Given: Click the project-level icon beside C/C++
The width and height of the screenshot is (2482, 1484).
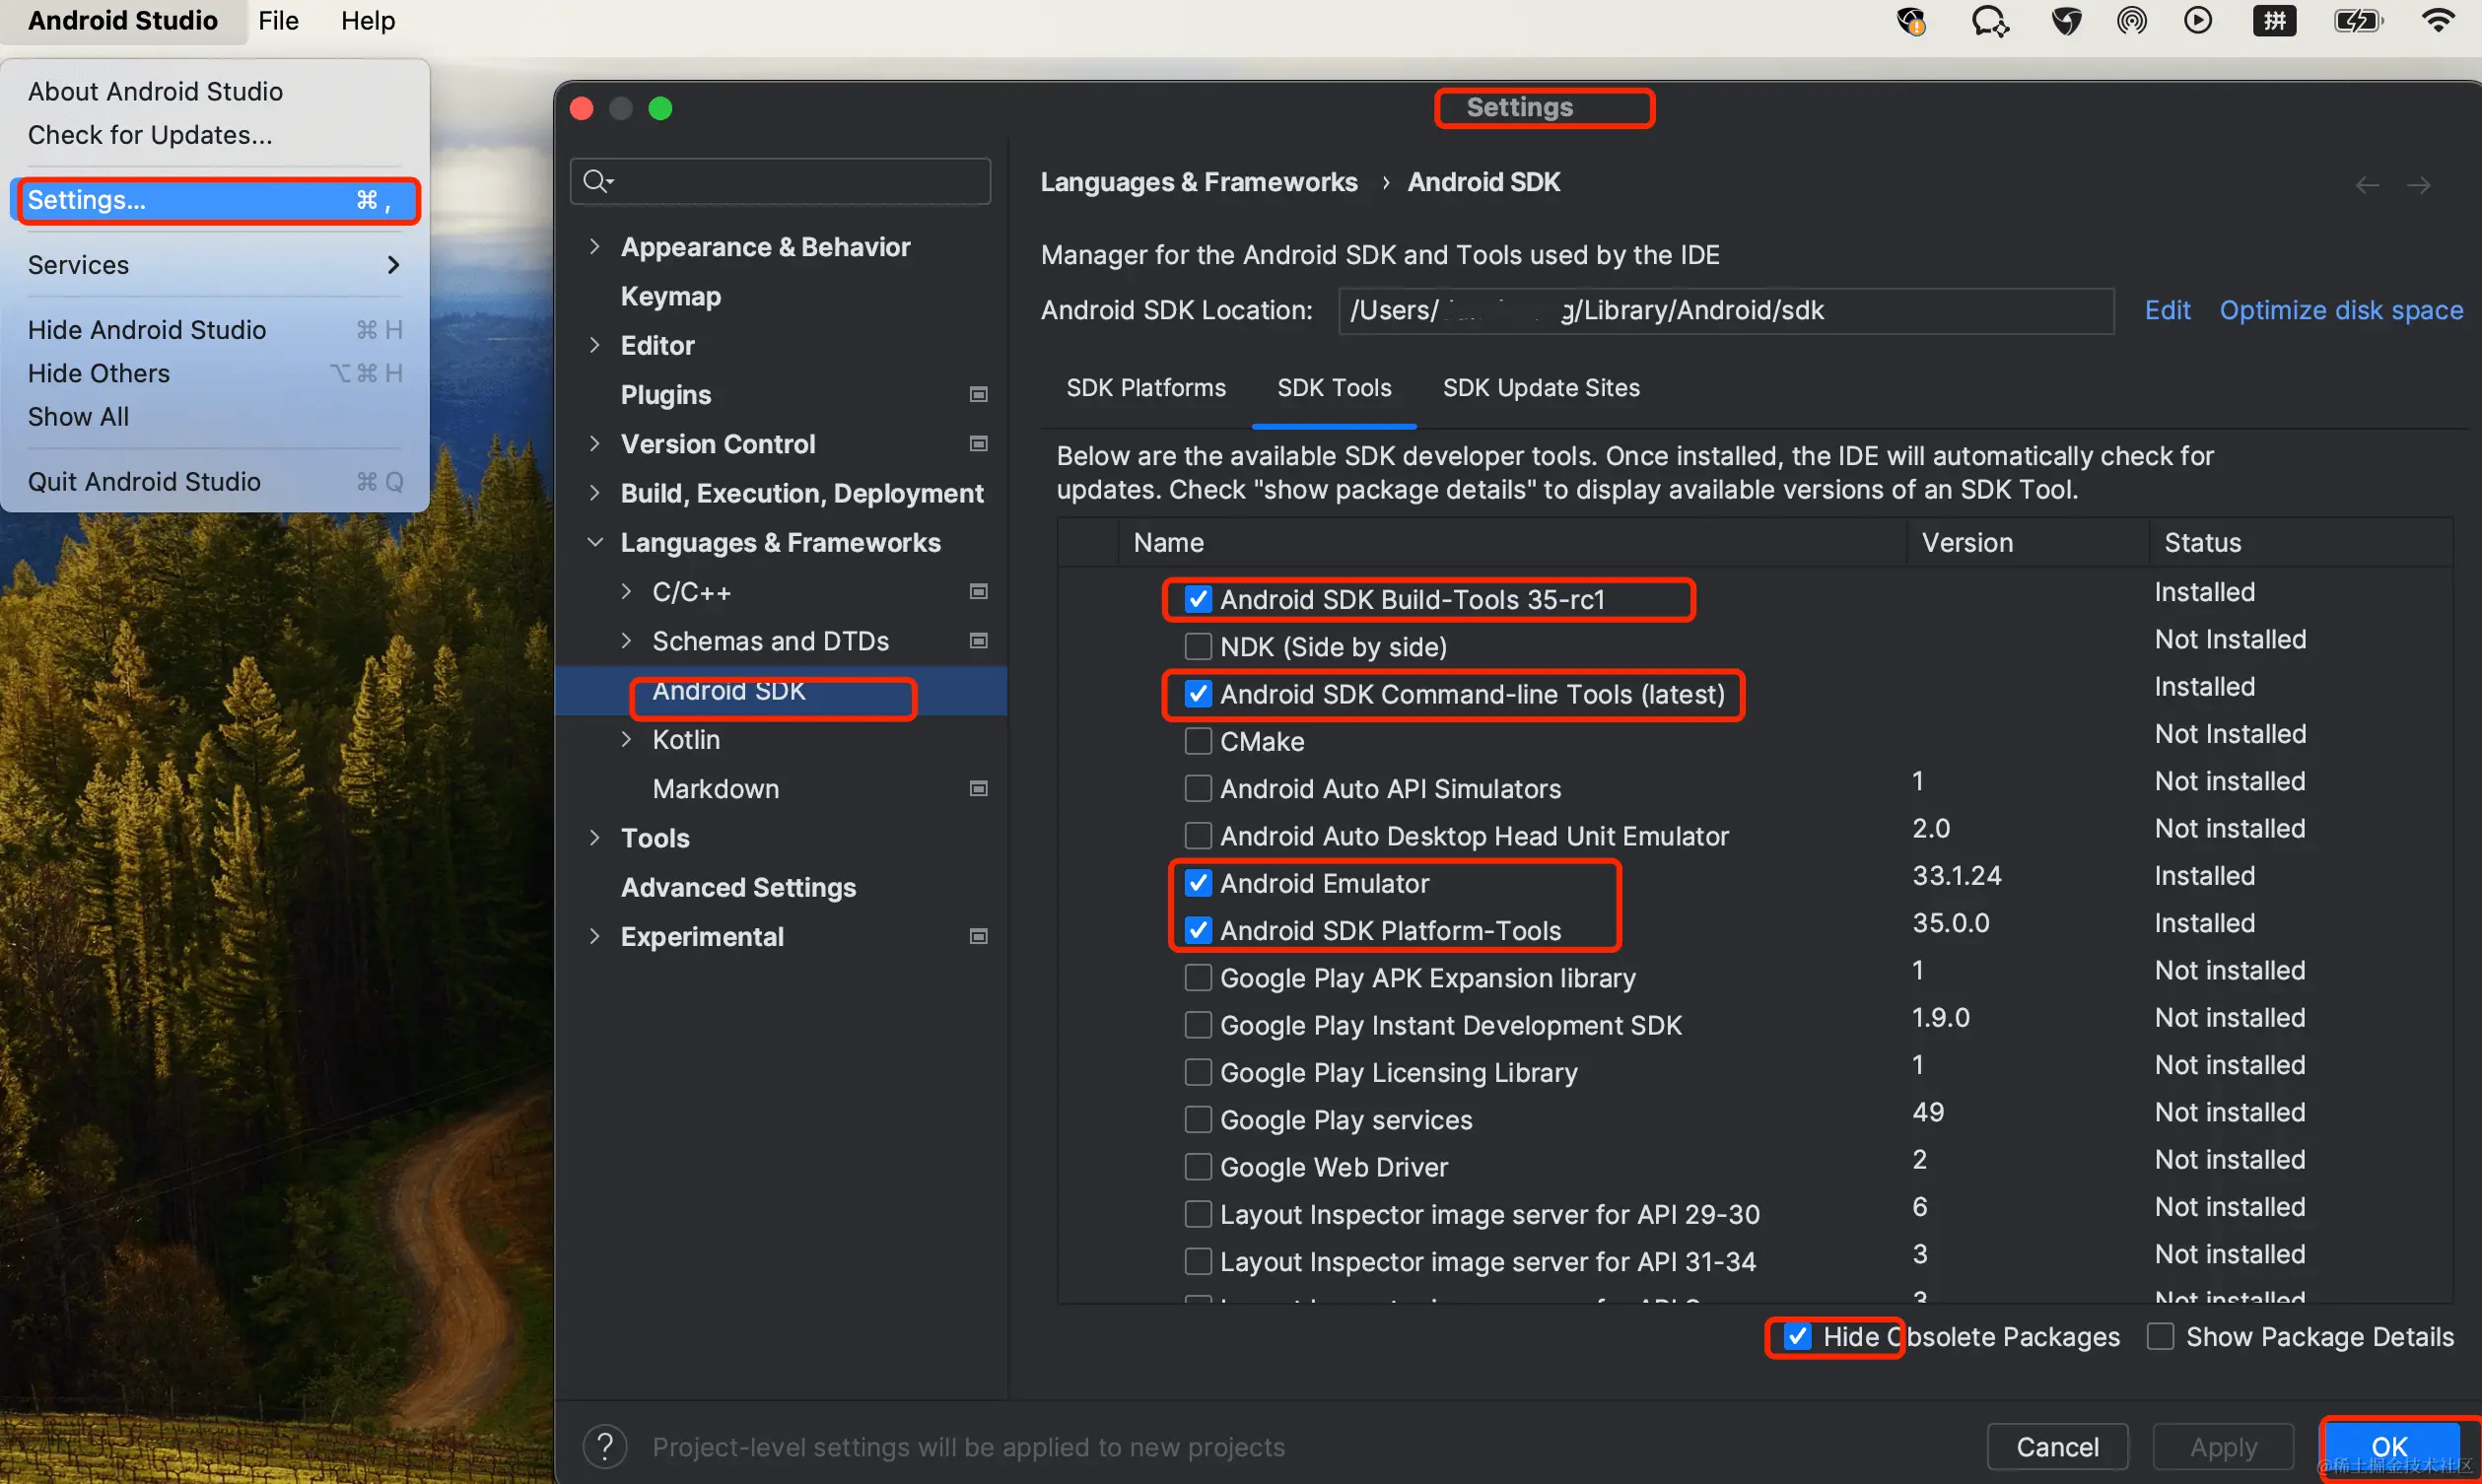Looking at the screenshot, I should pyautogui.click(x=979, y=591).
